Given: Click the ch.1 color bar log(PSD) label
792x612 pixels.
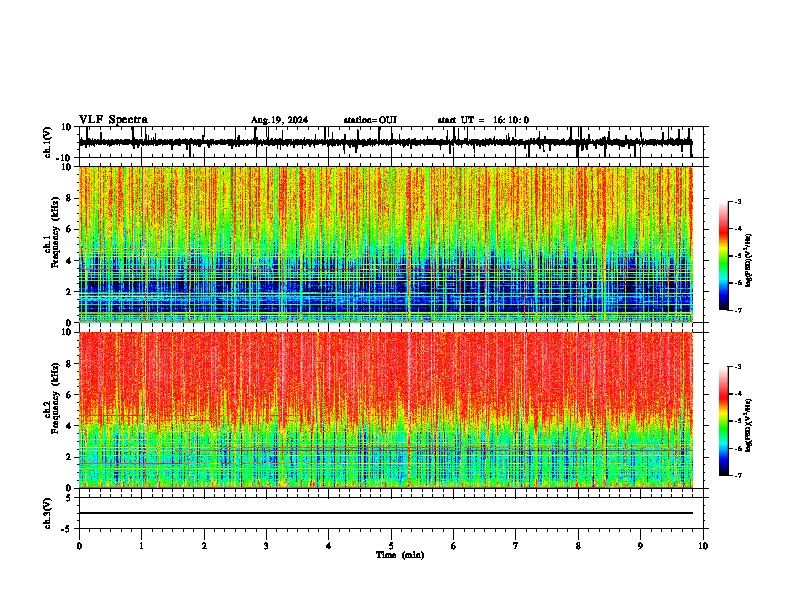Looking at the screenshot, I should [x=749, y=261].
